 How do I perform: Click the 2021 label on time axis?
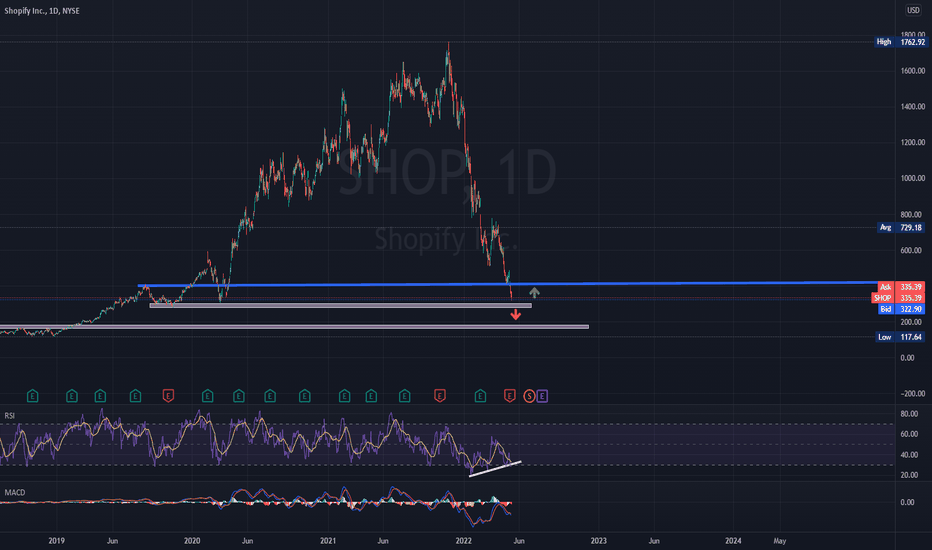(328, 540)
